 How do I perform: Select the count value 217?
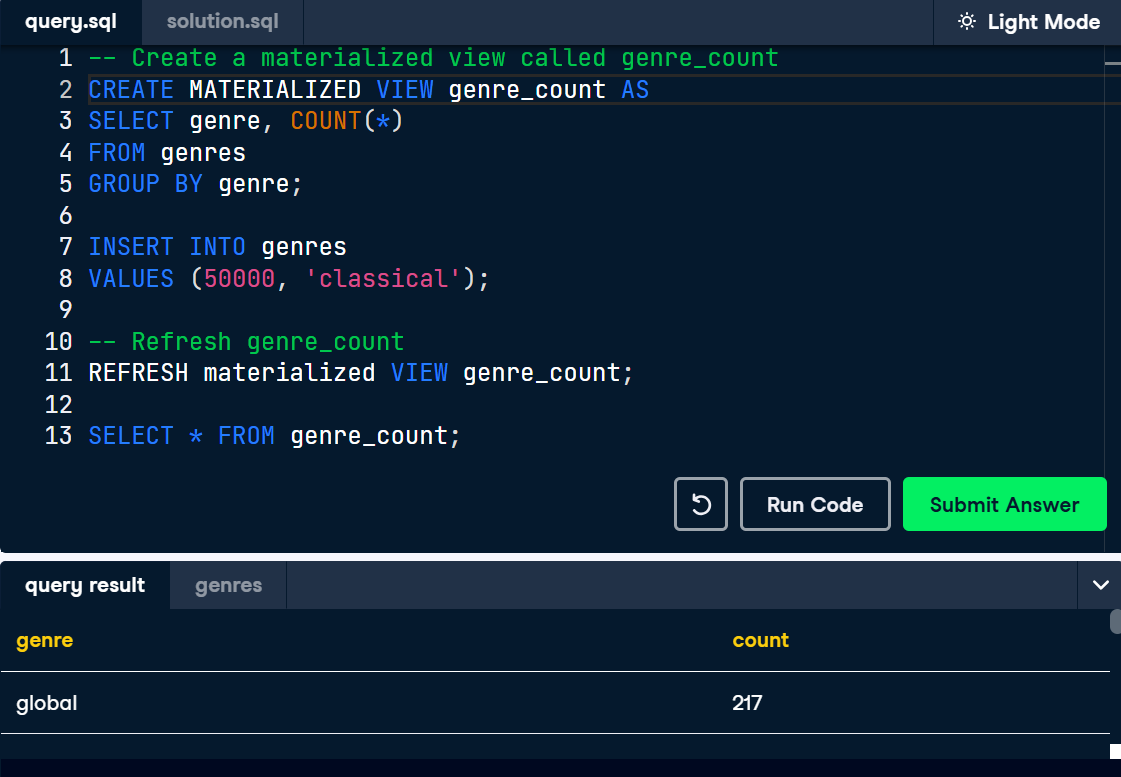pyautogui.click(x=747, y=703)
